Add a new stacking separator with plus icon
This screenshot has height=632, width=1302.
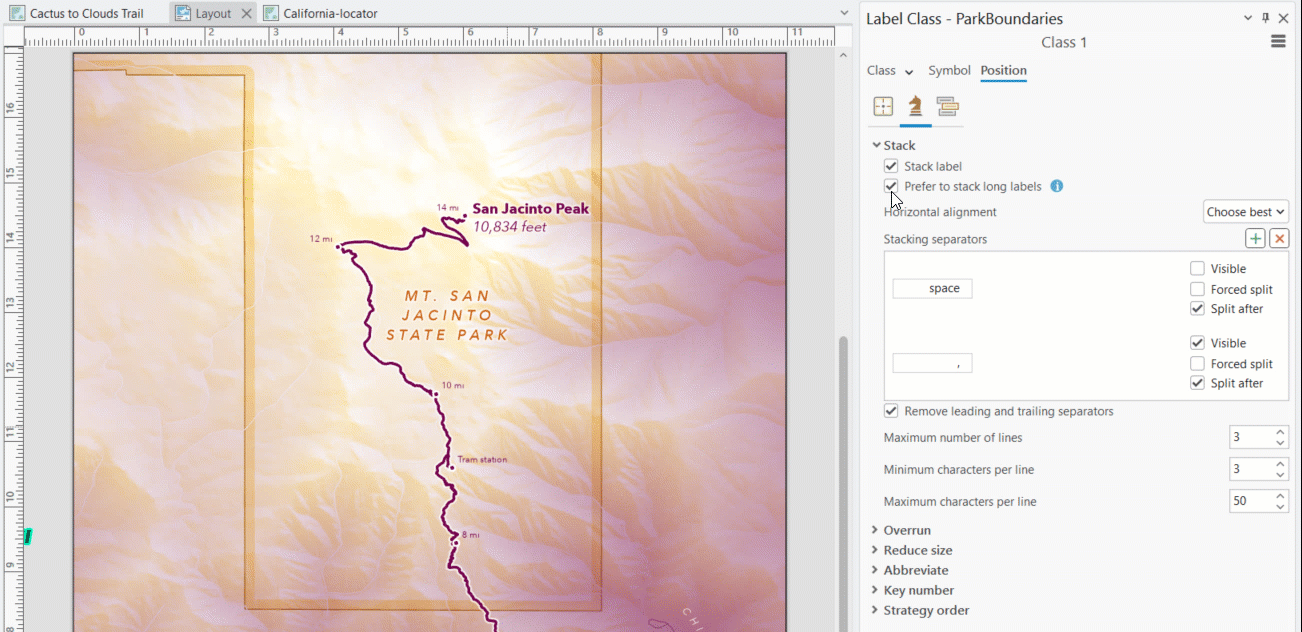(1255, 238)
